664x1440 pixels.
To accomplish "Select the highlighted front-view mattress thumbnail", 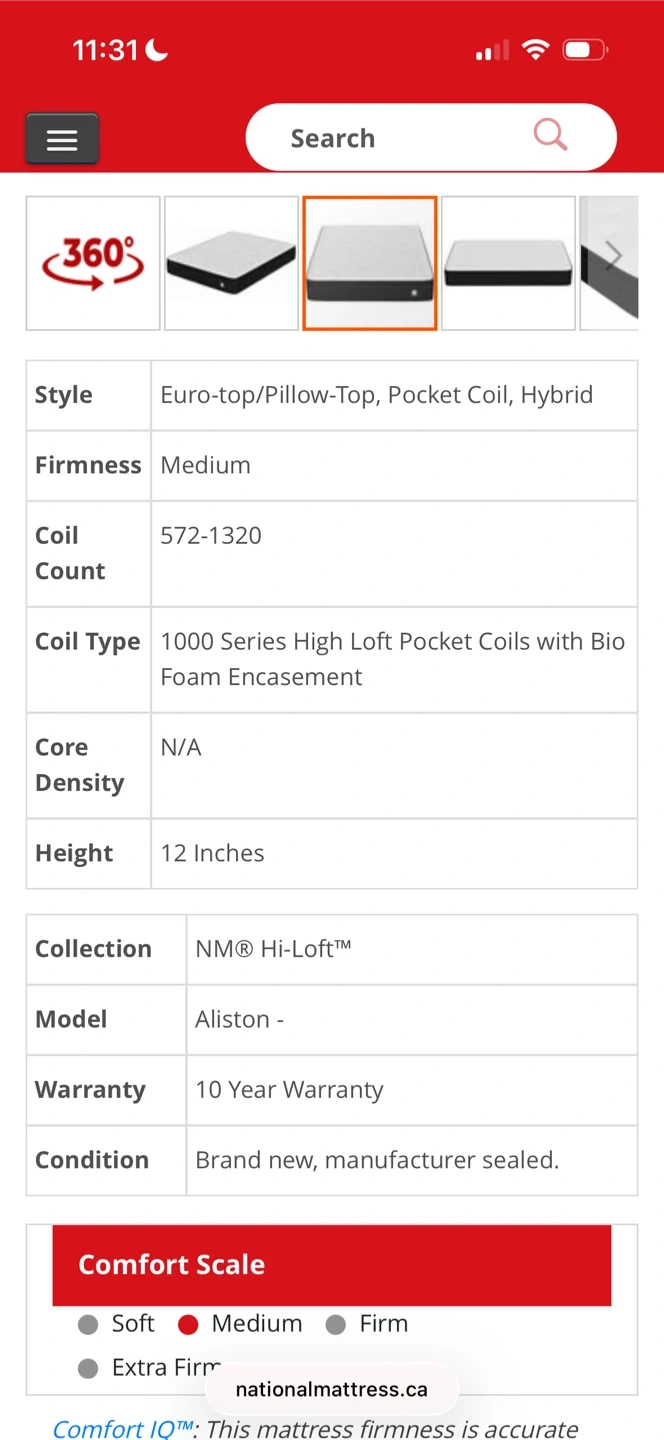I will pos(370,263).
